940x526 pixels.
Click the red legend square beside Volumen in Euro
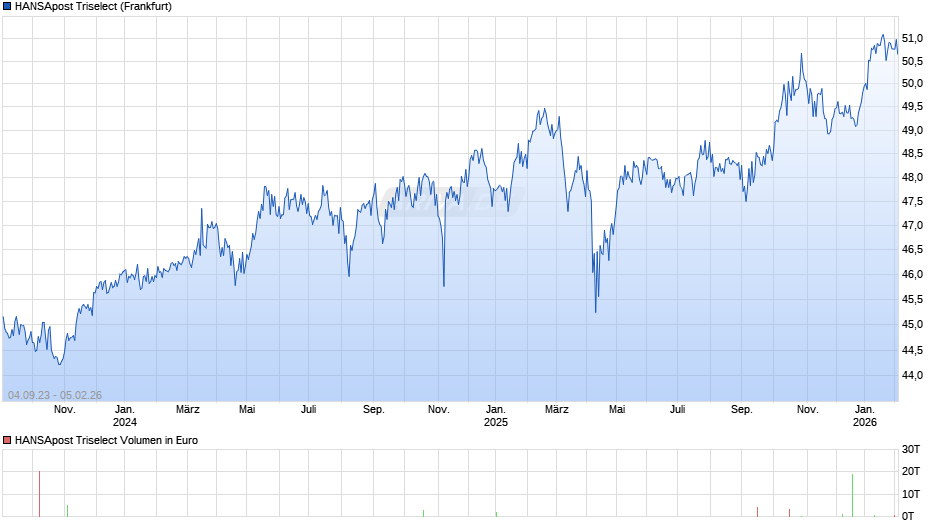tap(7, 440)
